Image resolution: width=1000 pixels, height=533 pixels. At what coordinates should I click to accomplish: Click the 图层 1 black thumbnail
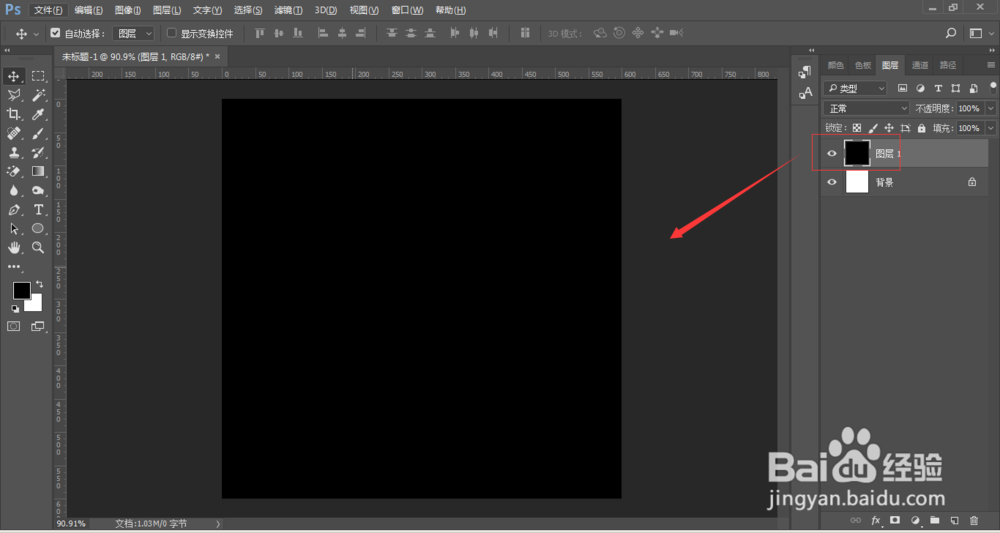click(857, 153)
